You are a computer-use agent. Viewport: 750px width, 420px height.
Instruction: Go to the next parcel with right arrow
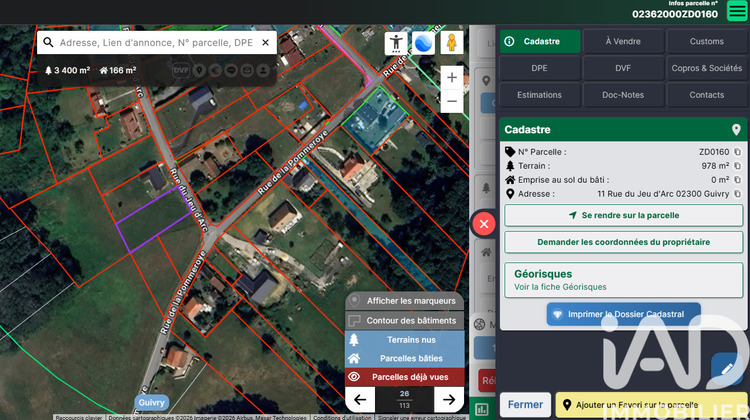pos(449,399)
